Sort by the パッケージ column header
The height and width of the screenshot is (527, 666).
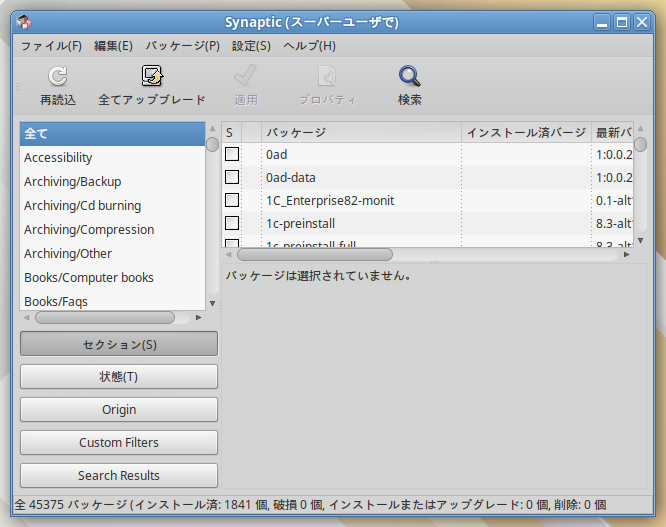coord(361,132)
